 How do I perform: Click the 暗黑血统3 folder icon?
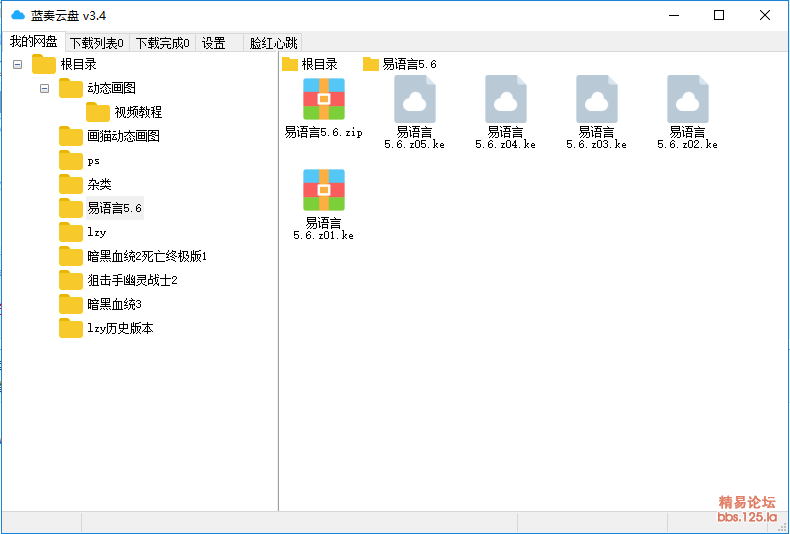click(x=71, y=304)
